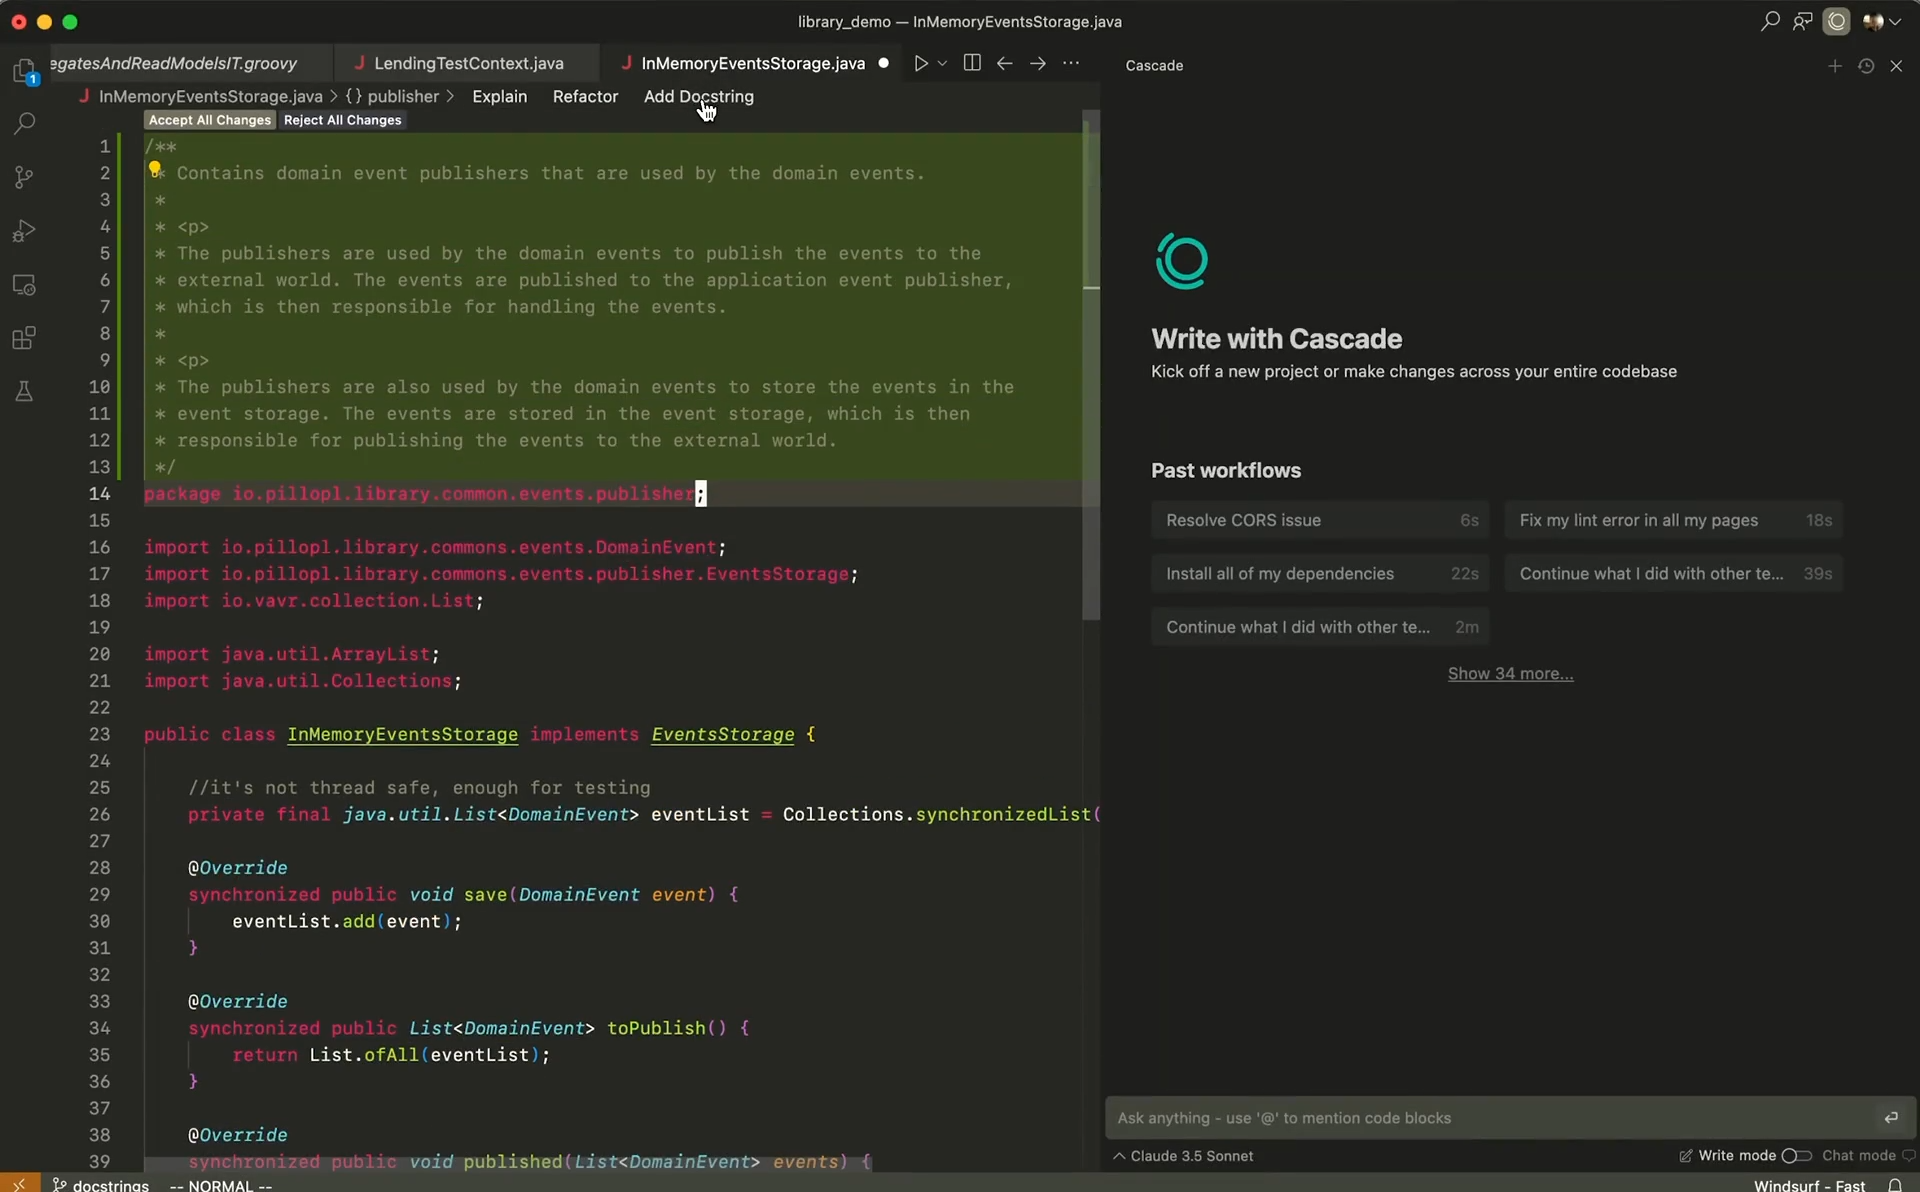Viewport: 1920px width, 1192px height.
Task: Open the Explorer sidebar icon
Action: pos(24,71)
